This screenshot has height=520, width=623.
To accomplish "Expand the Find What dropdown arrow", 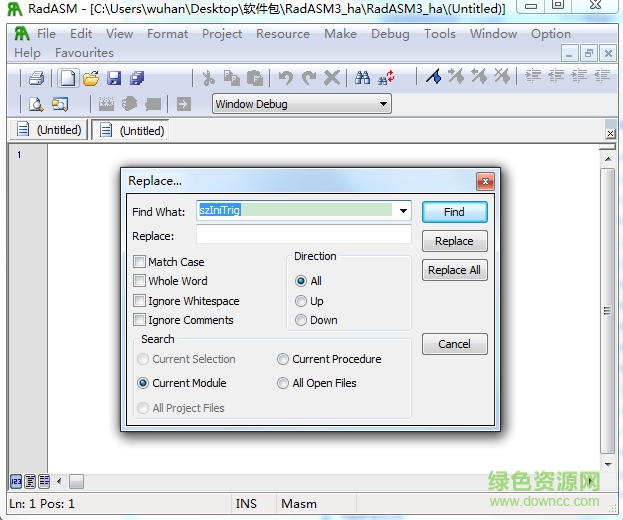I will coord(403,211).
